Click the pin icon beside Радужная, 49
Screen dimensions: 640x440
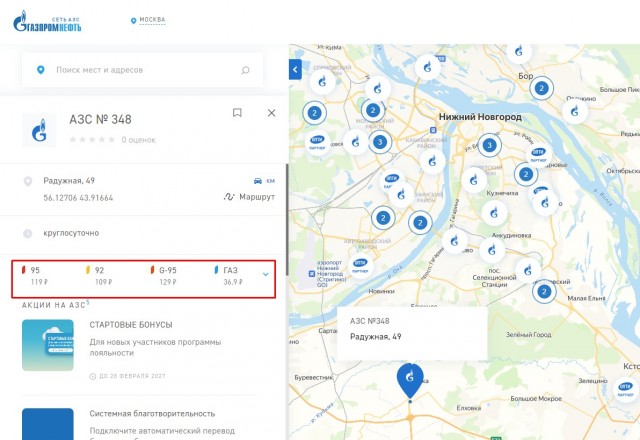(28, 181)
